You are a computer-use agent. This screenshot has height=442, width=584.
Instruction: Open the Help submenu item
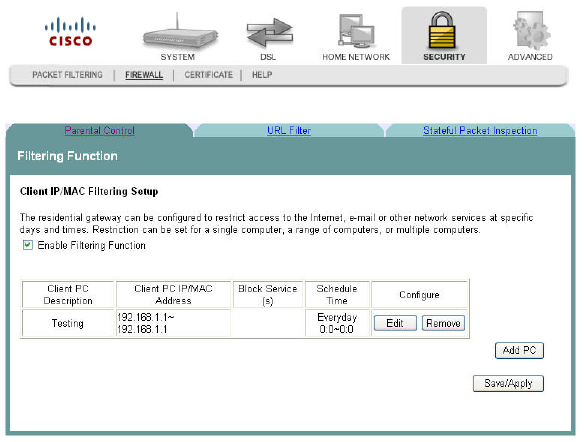coord(262,75)
